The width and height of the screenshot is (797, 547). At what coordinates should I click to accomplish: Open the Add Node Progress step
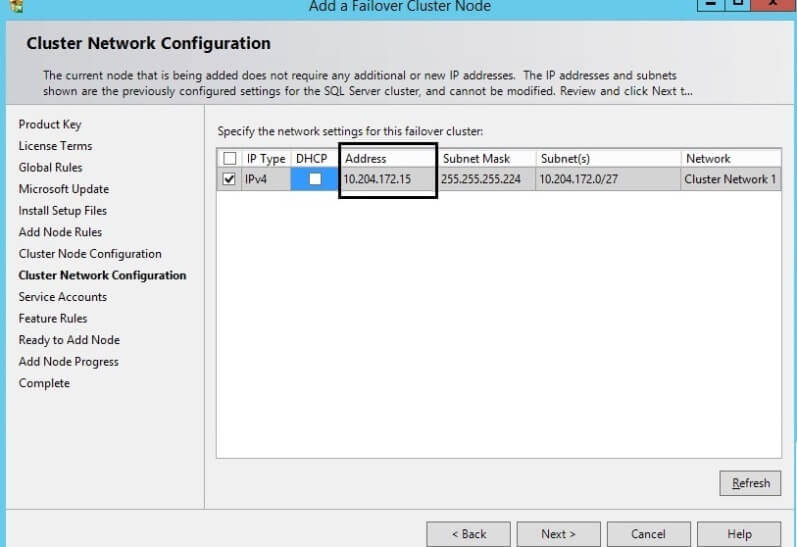point(69,362)
